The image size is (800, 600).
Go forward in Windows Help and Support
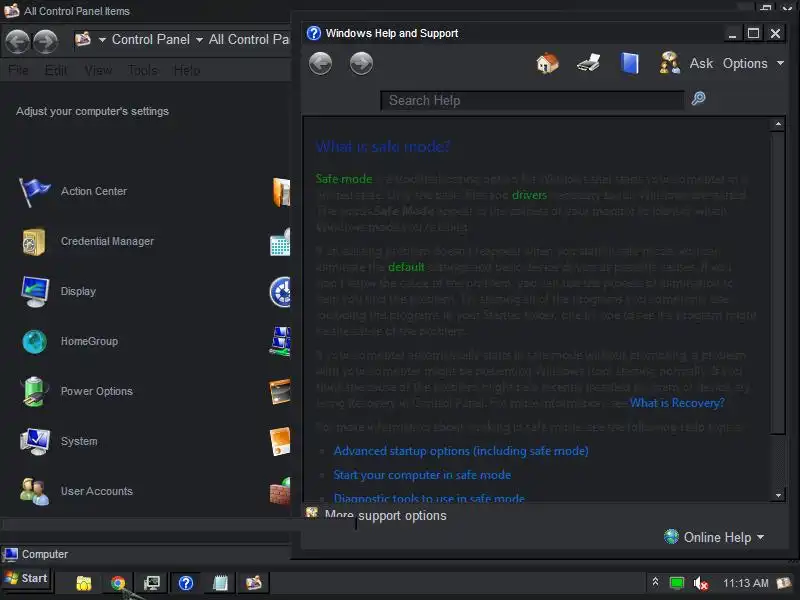[361, 64]
